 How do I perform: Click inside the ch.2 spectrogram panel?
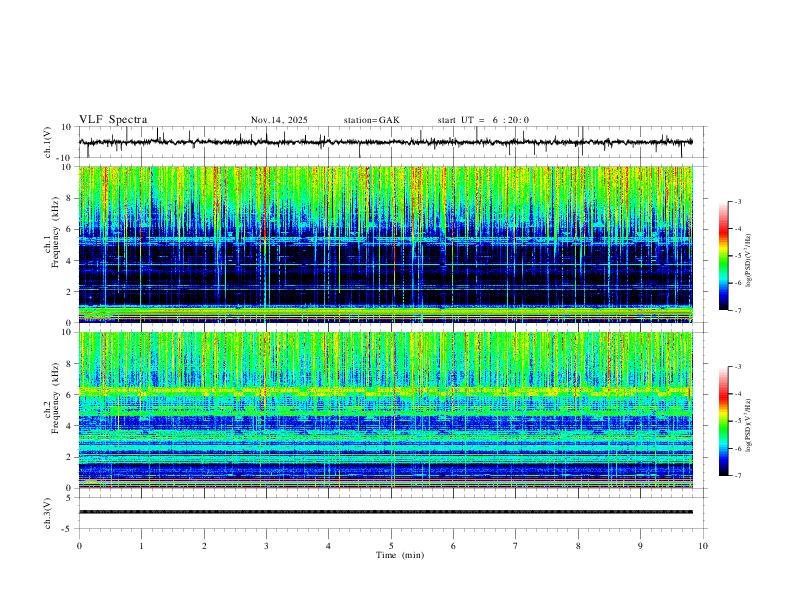[x=385, y=410]
